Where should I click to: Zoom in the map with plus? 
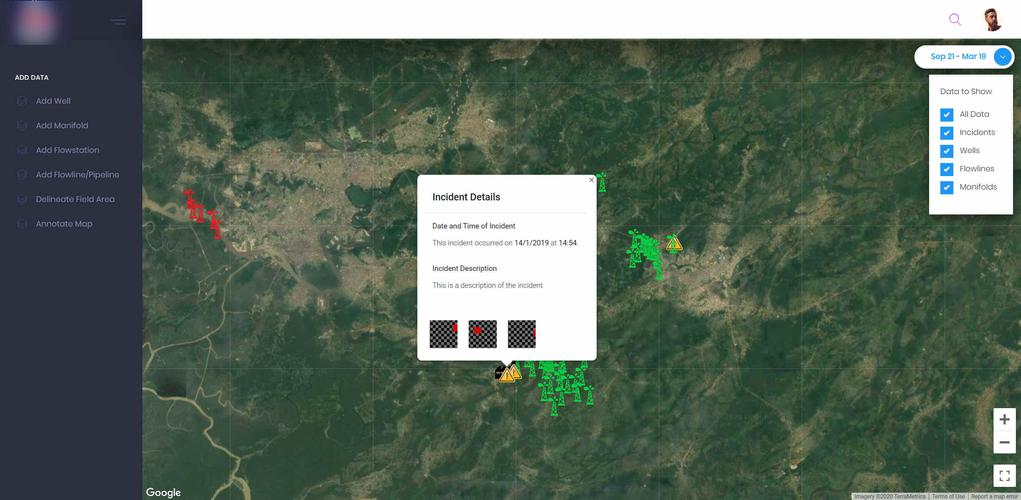pos(1004,420)
